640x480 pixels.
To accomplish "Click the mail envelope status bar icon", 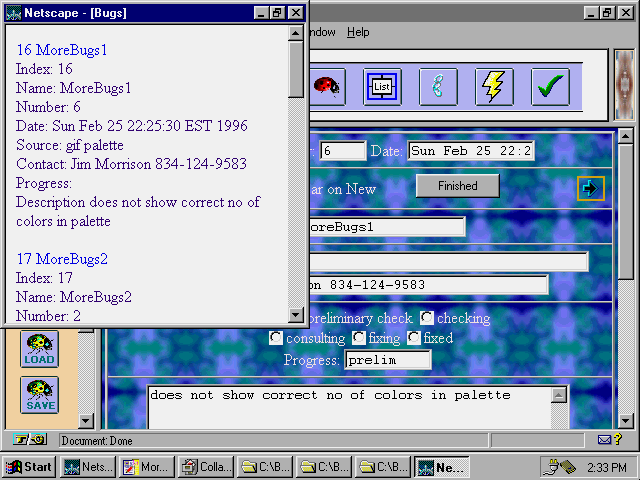I will click(x=604, y=440).
